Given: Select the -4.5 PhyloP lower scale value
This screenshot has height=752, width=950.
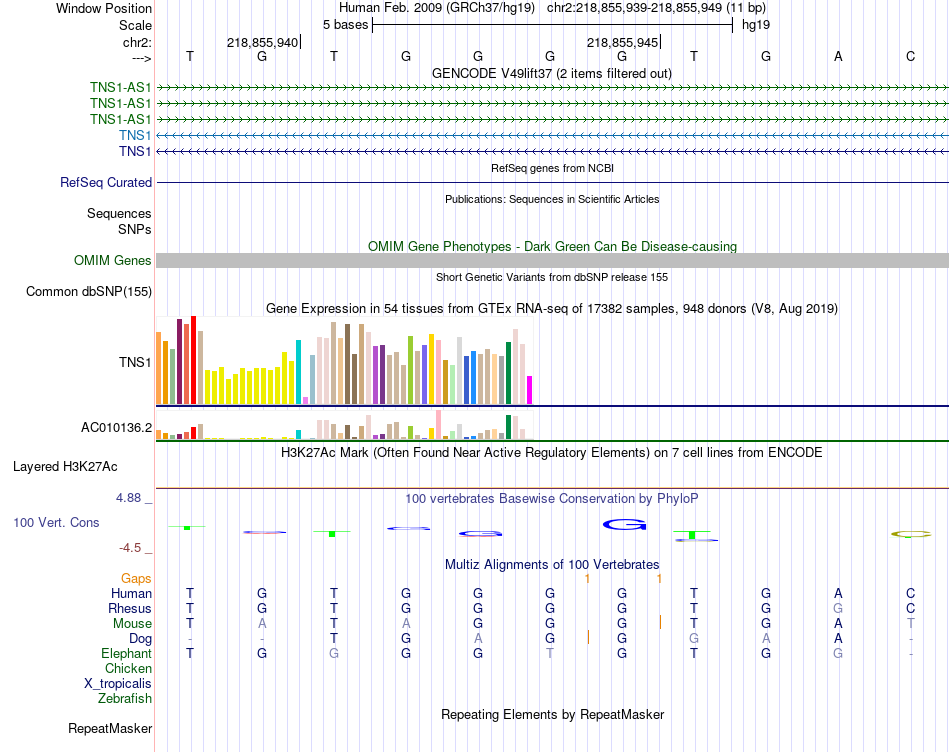Looking at the screenshot, I should [x=130, y=548].
